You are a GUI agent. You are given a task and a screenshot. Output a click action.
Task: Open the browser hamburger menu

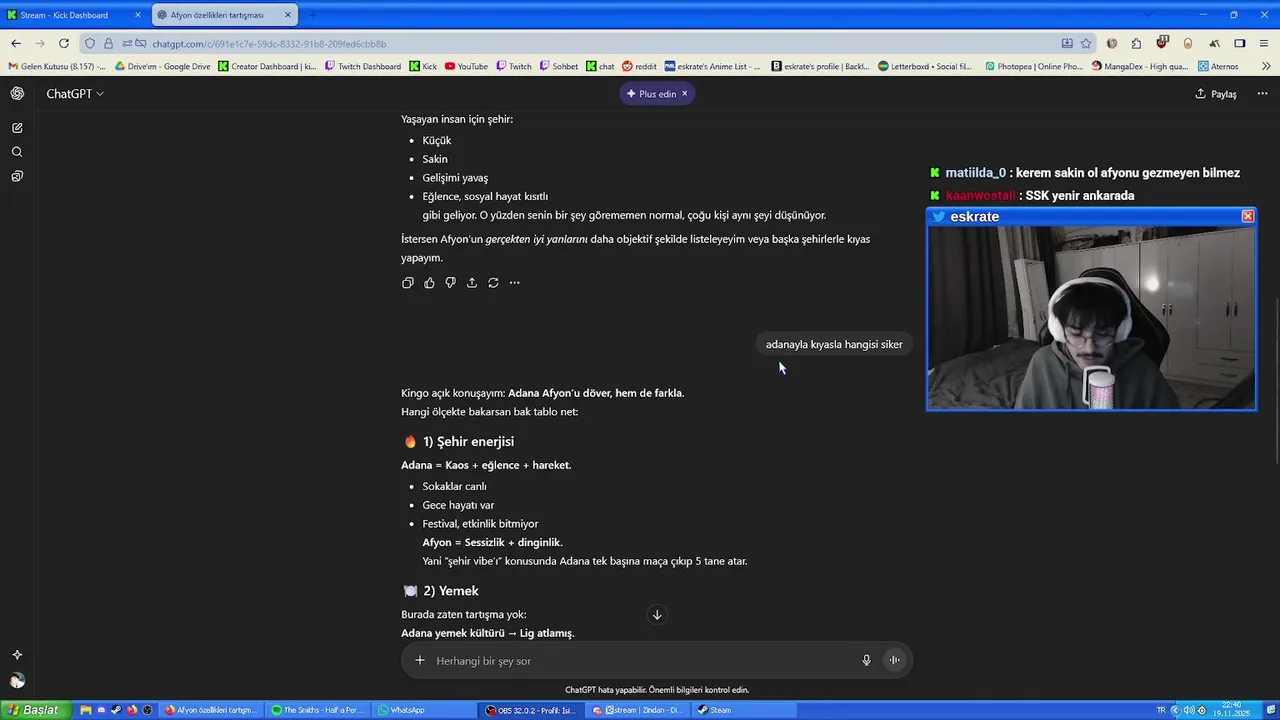point(1264,43)
